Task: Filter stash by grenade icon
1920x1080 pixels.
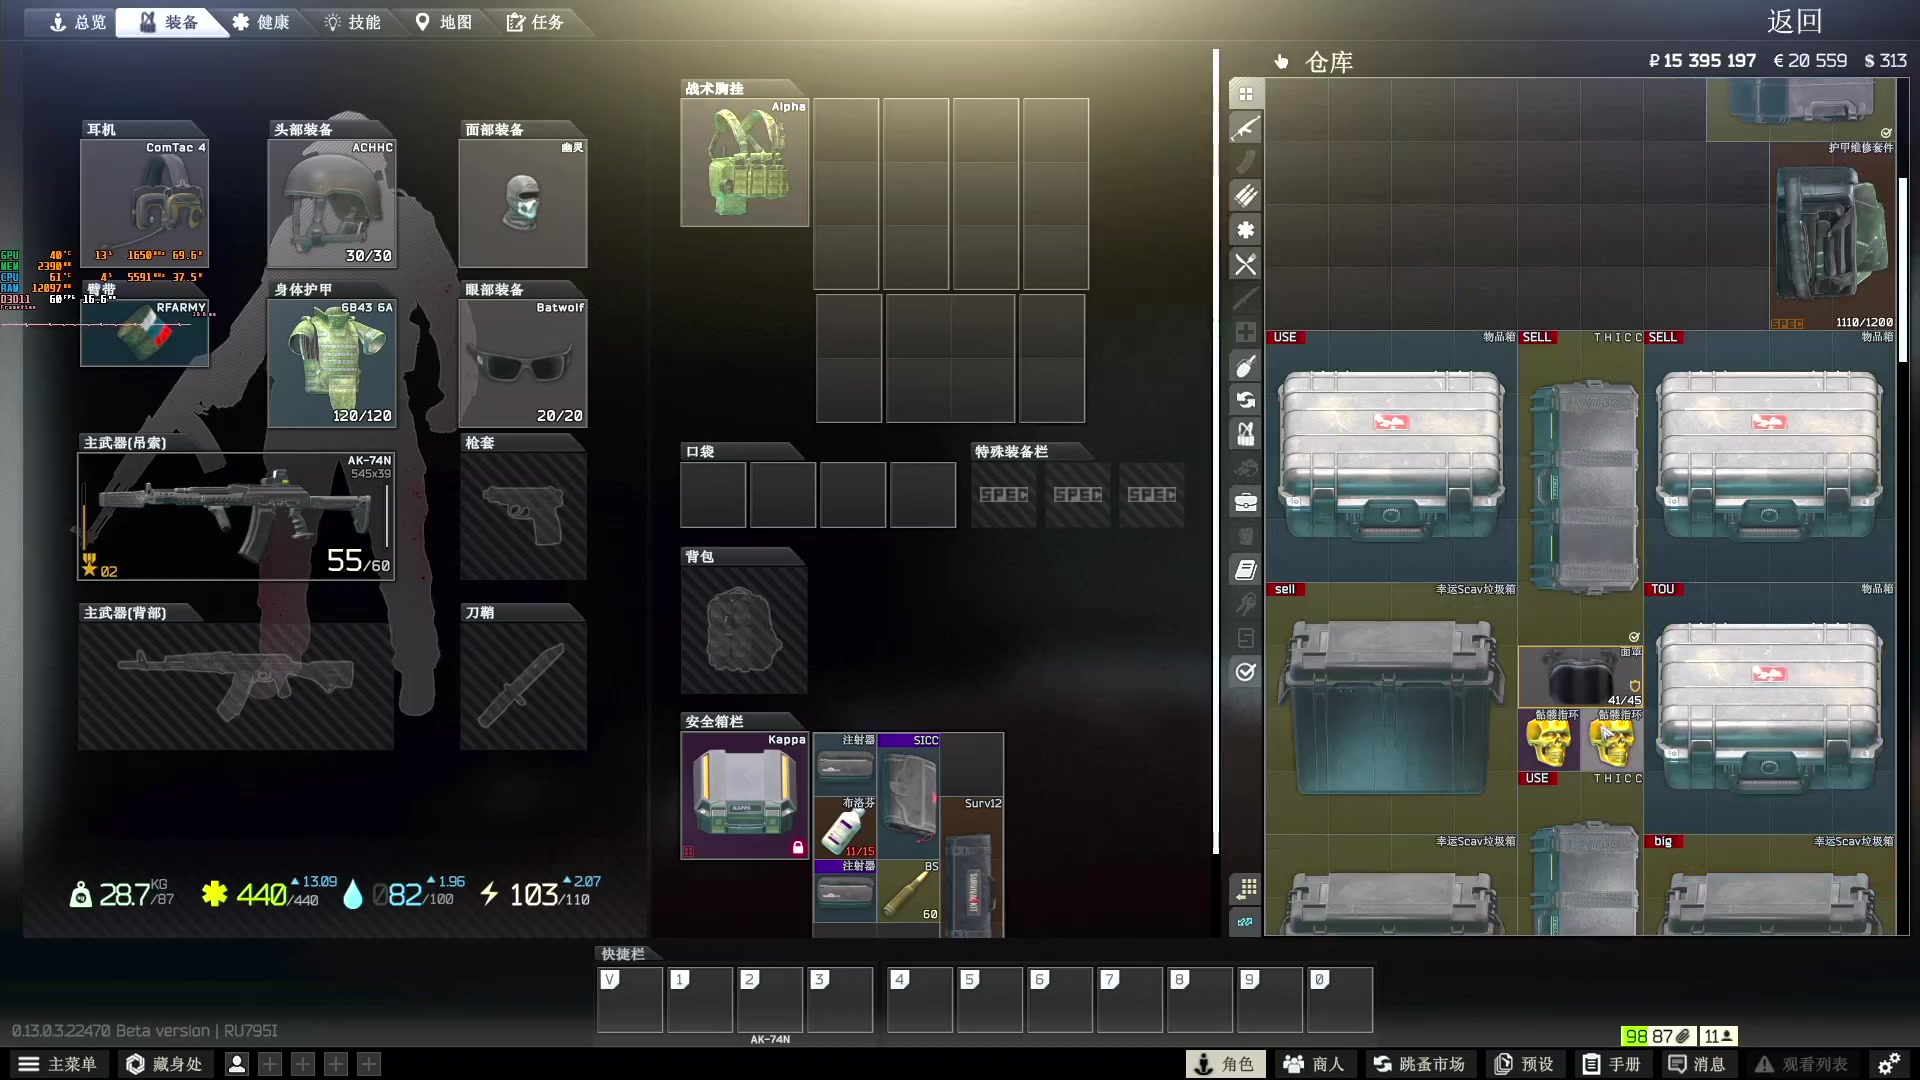Action: (1245, 366)
